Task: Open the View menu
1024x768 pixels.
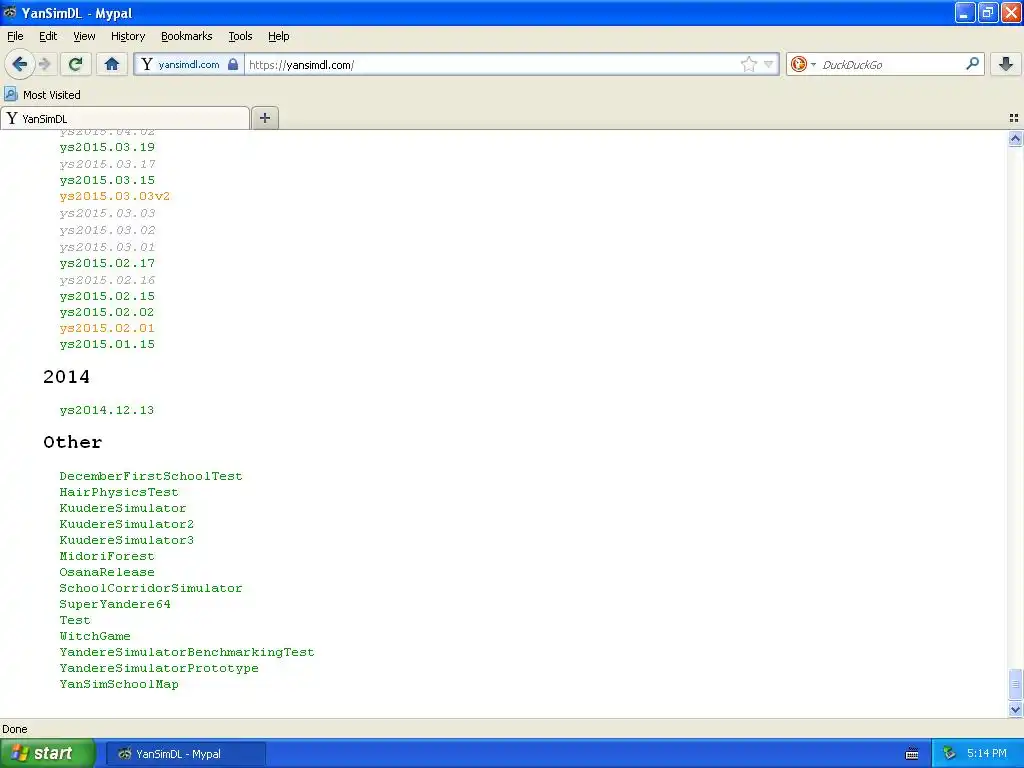Action: coord(84,37)
